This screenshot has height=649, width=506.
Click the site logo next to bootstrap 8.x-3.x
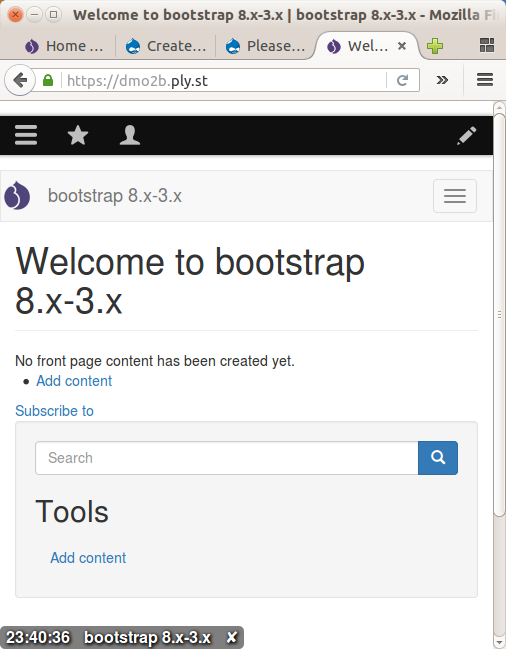(17, 195)
